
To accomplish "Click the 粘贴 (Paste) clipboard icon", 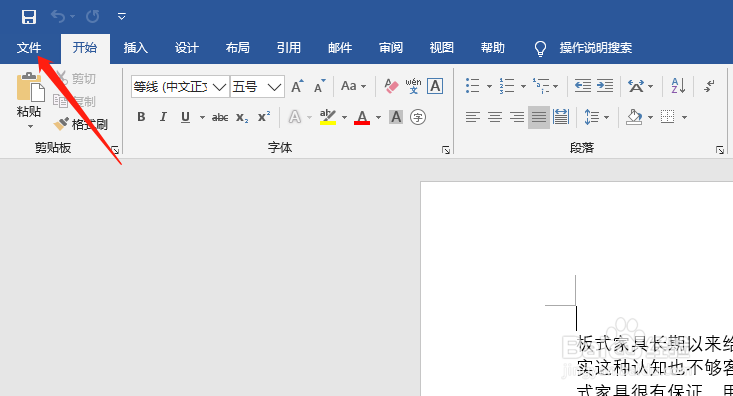I will pyautogui.click(x=30, y=87).
